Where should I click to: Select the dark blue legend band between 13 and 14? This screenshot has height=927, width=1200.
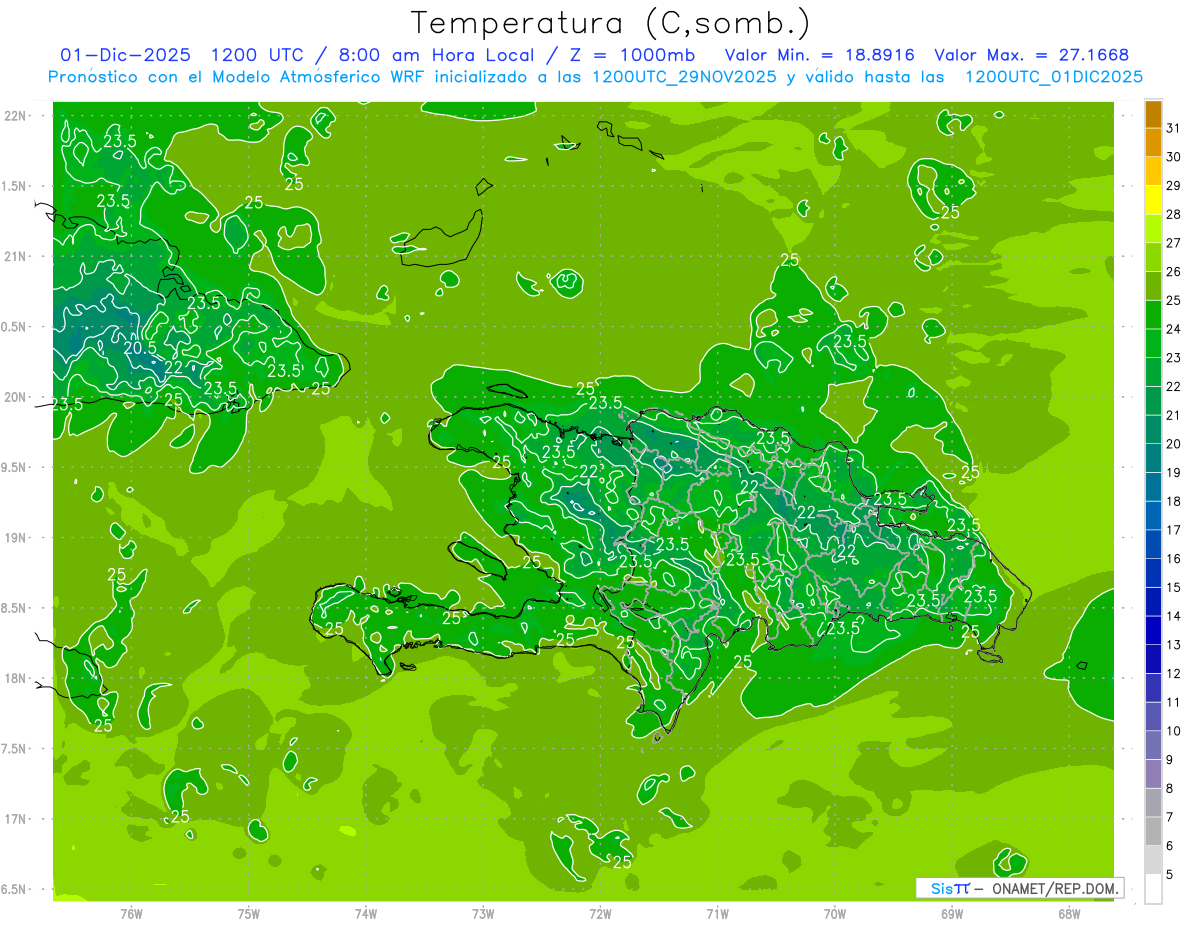pyautogui.click(x=1153, y=631)
